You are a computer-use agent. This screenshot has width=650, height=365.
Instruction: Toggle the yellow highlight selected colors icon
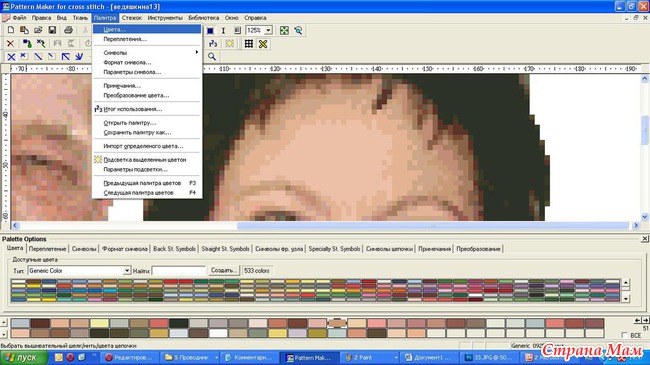pyautogui.click(x=229, y=44)
